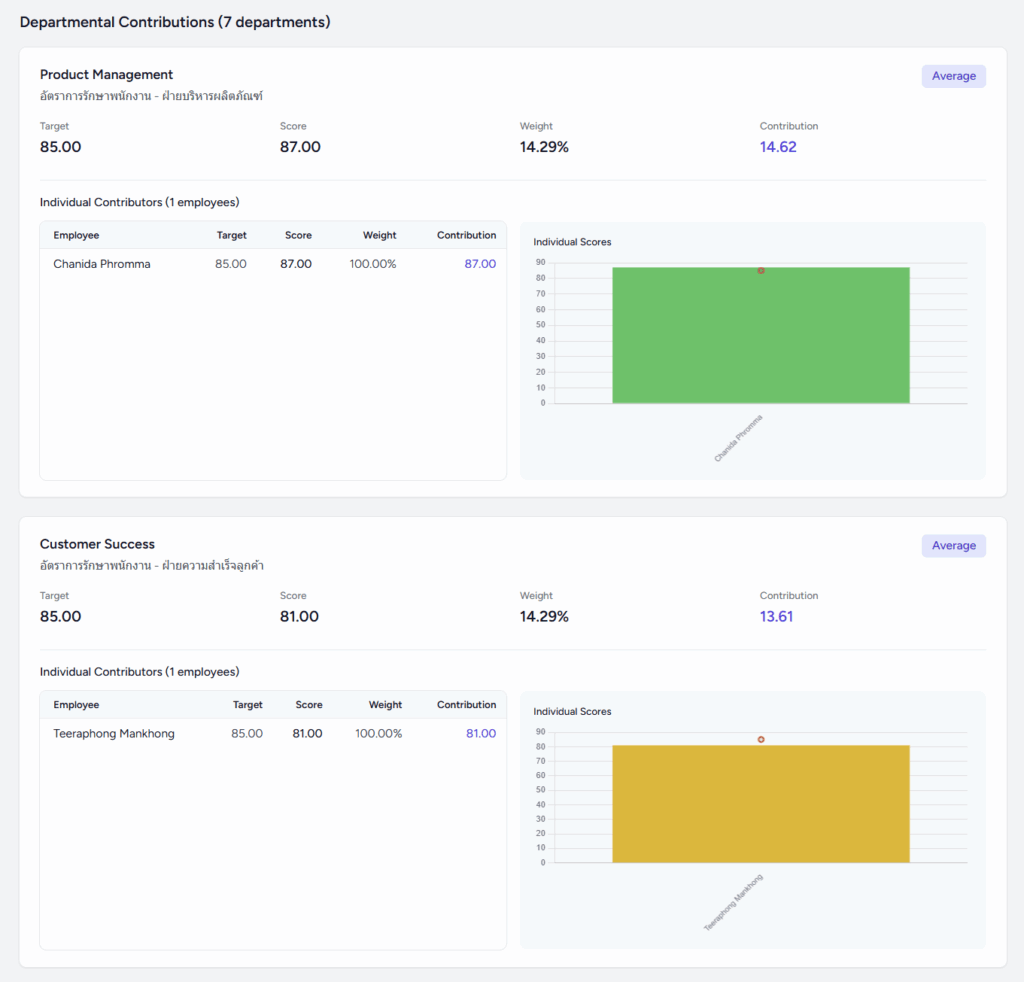Viewport: 1024px width, 982px height.
Task: Open the 13.61 contribution value link
Action: tap(776, 617)
